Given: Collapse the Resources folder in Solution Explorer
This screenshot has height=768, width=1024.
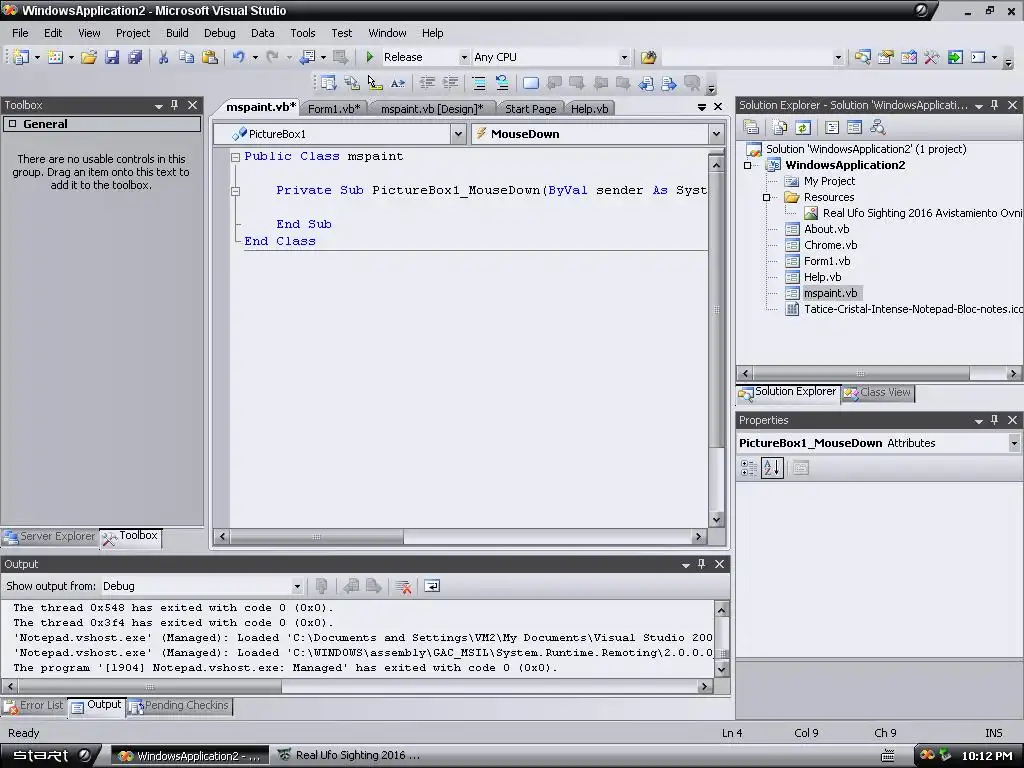Looking at the screenshot, I should click(x=767, y=197).
